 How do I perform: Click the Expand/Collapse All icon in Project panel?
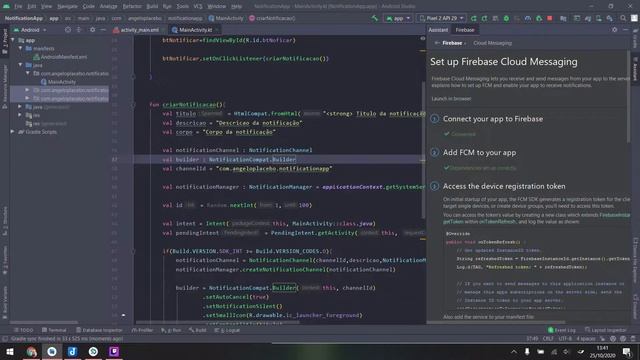pyautogui.click(x=79, y=30)
